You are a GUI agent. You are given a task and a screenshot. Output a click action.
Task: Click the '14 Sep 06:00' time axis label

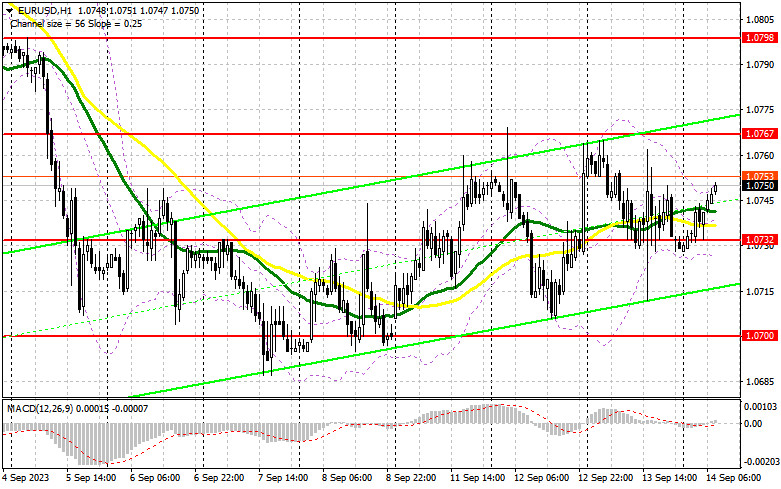click(x=733, y=478)
